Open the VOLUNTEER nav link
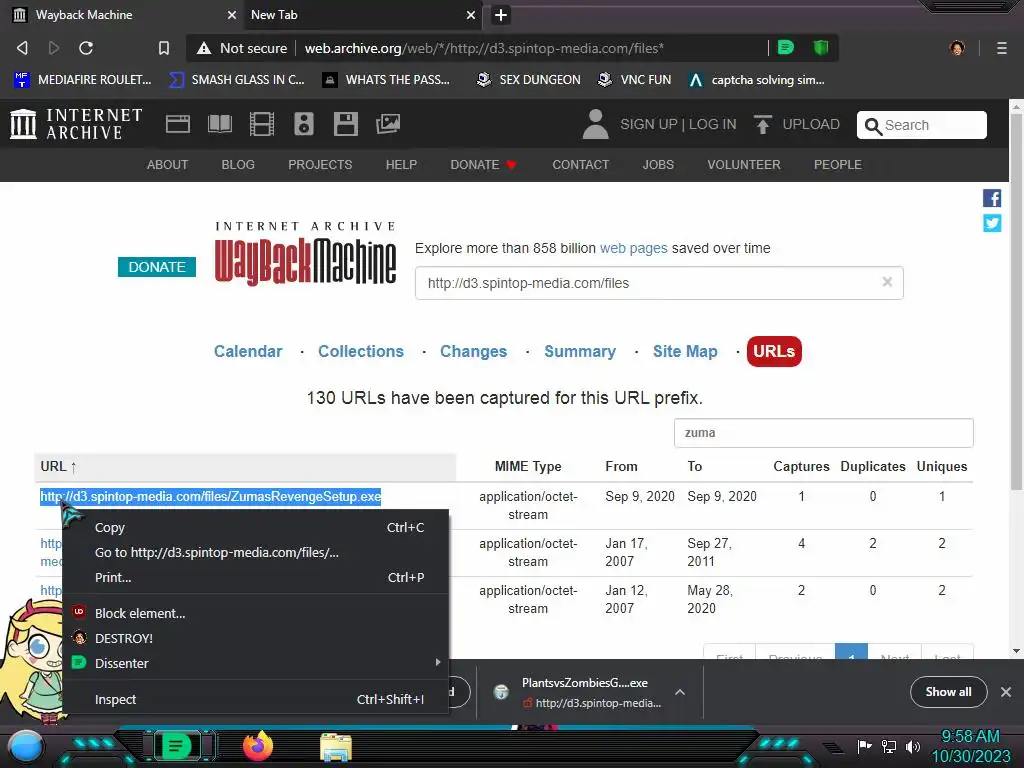This screenshot has height=768, width=1024. point(743,165)
